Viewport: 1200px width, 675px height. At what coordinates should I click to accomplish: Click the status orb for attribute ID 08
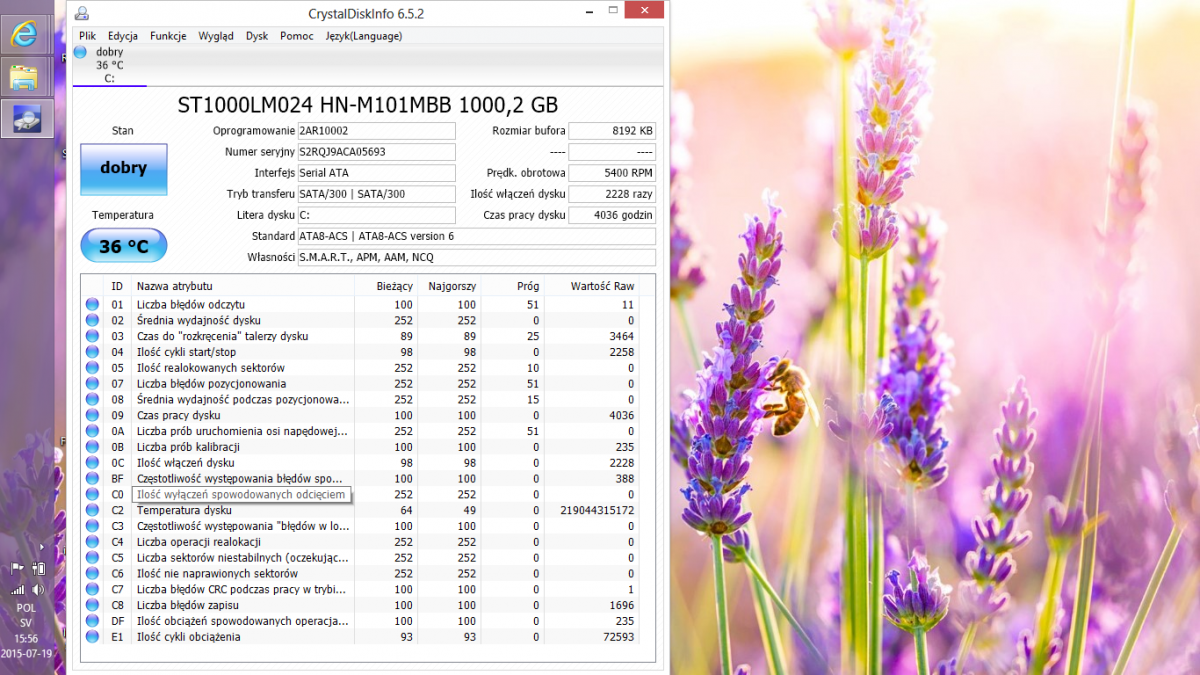tap(92, 399)
